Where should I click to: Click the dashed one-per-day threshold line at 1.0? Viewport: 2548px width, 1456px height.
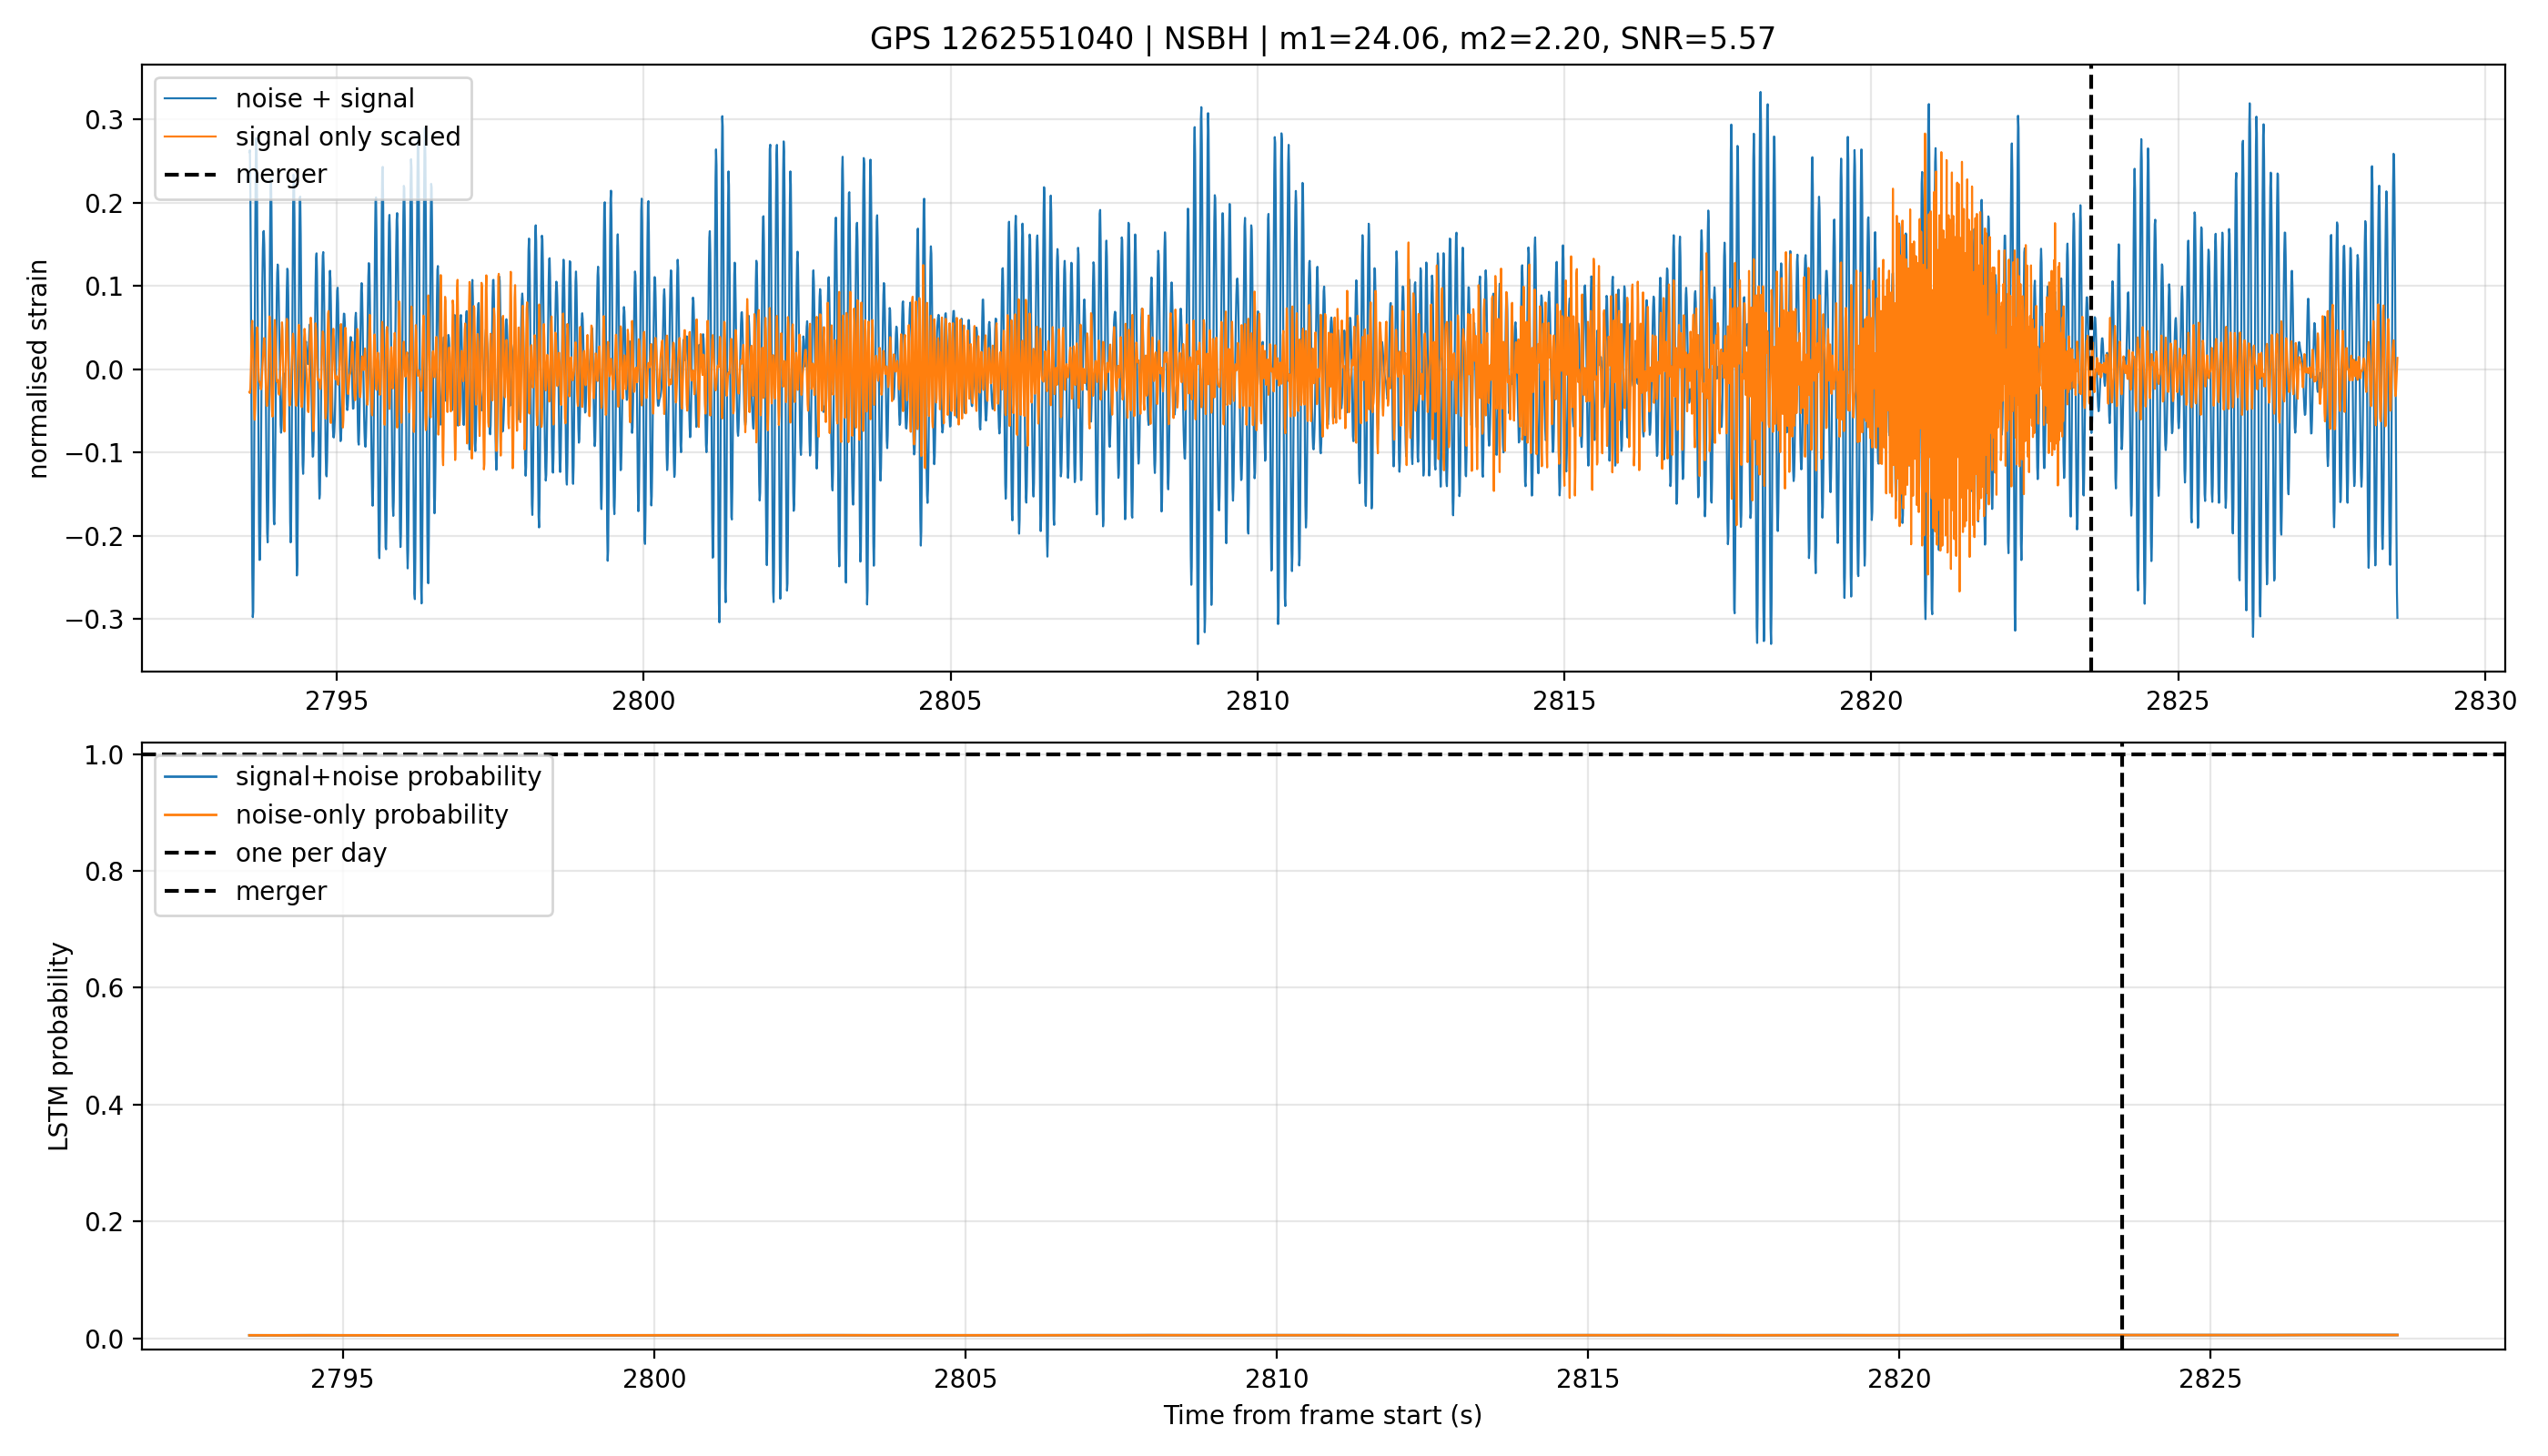click(1323, 754)
